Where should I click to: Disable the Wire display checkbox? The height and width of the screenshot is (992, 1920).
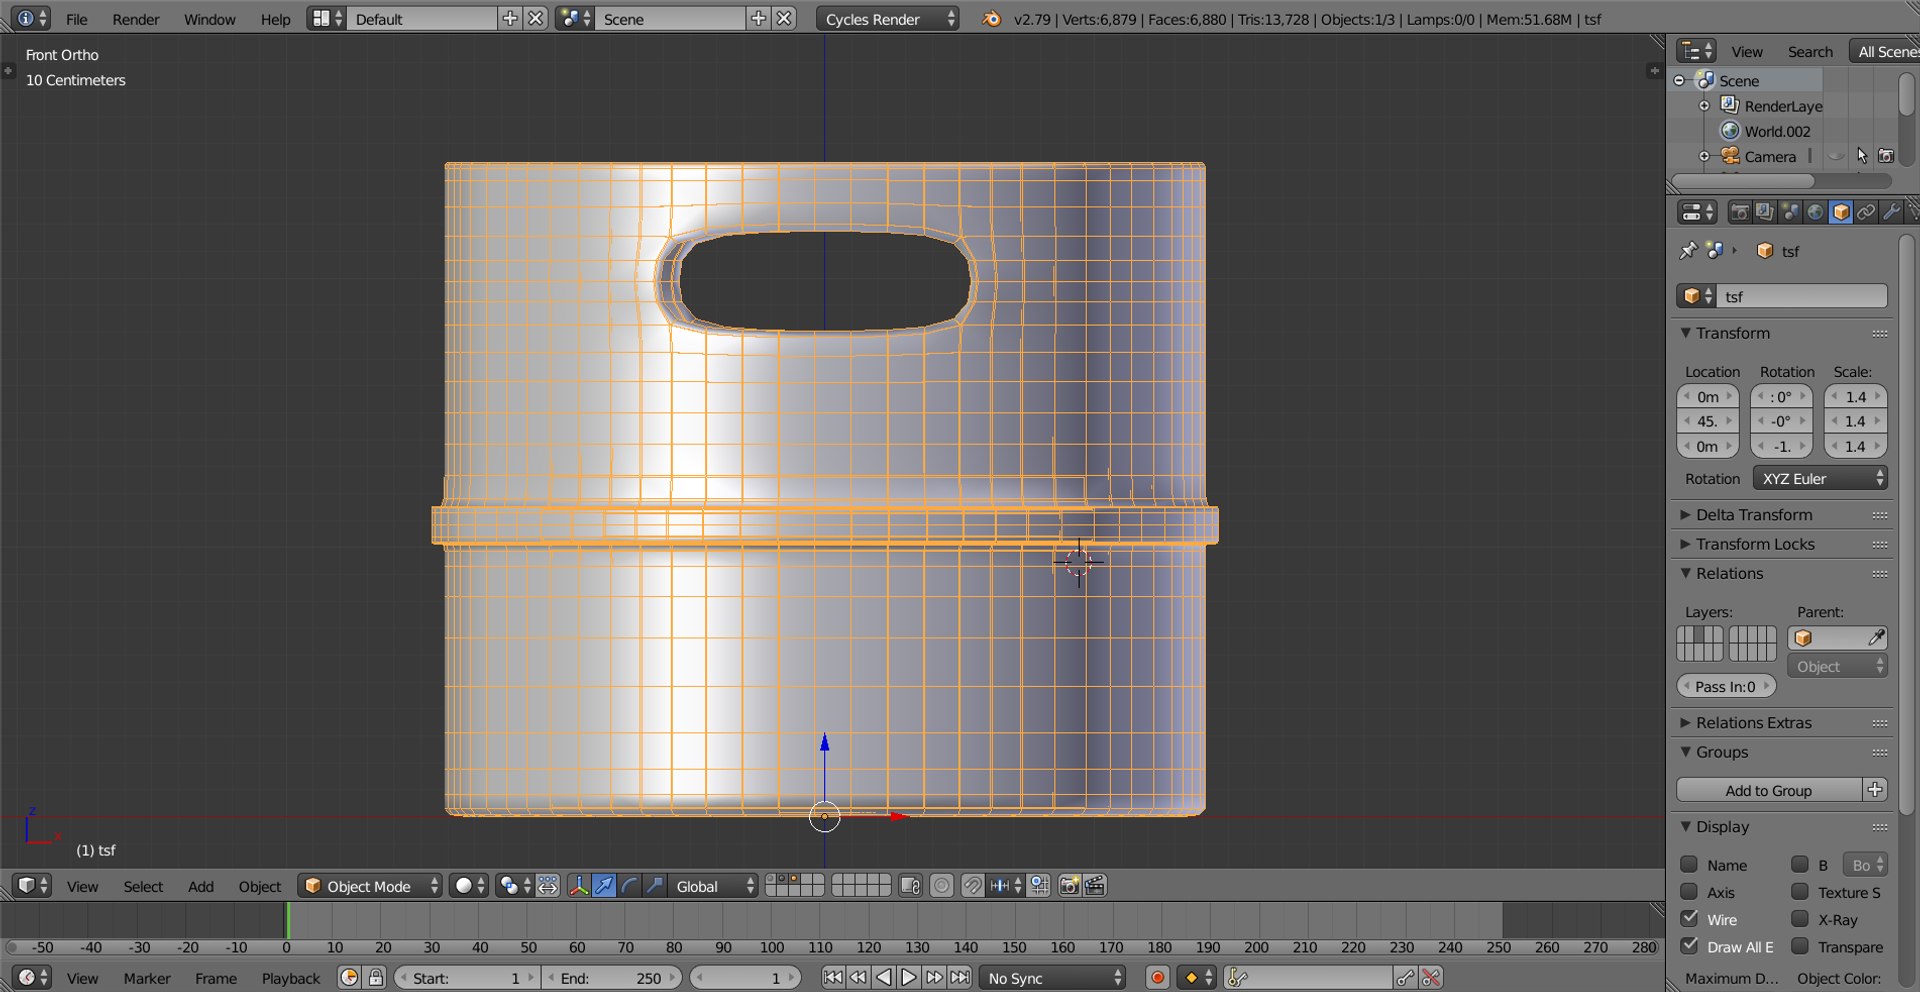pos(1690,919)
